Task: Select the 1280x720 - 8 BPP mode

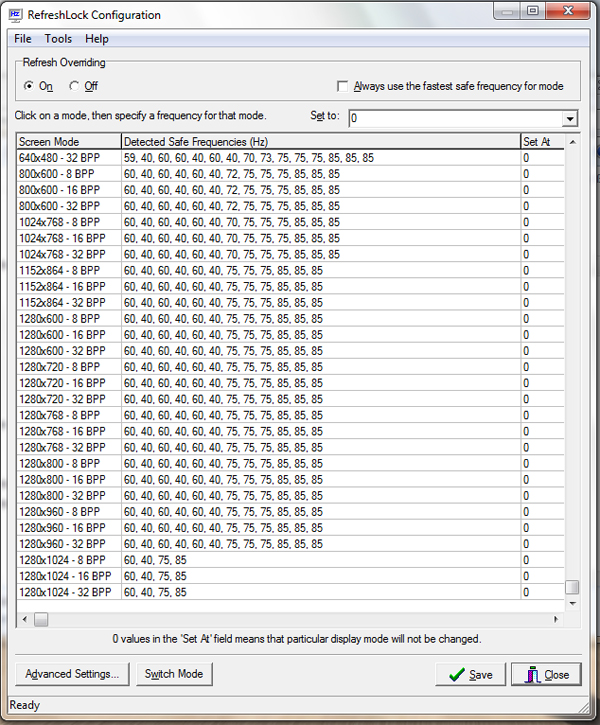Action: pyautogui.click(x=290, y=367)
